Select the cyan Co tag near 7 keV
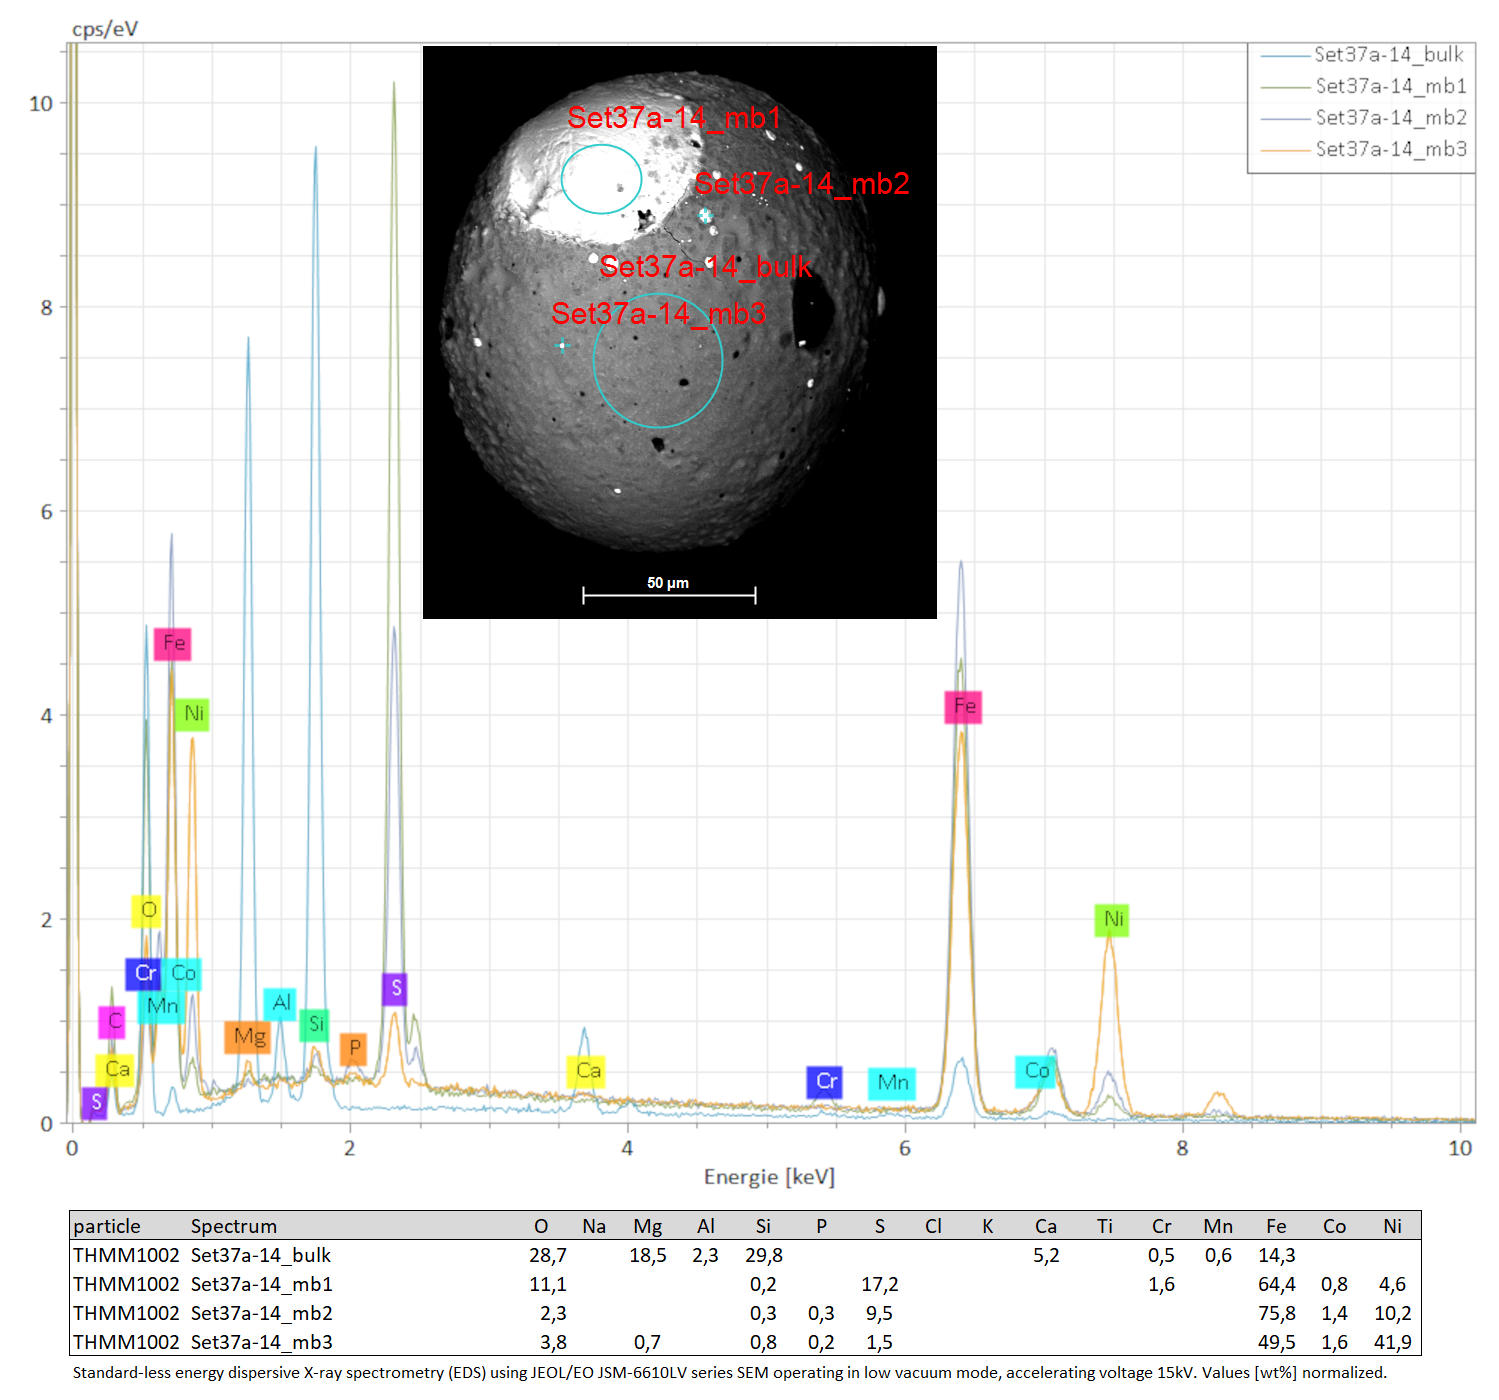This screenshot has width=1499, height=1400. pos(1036,1072)
